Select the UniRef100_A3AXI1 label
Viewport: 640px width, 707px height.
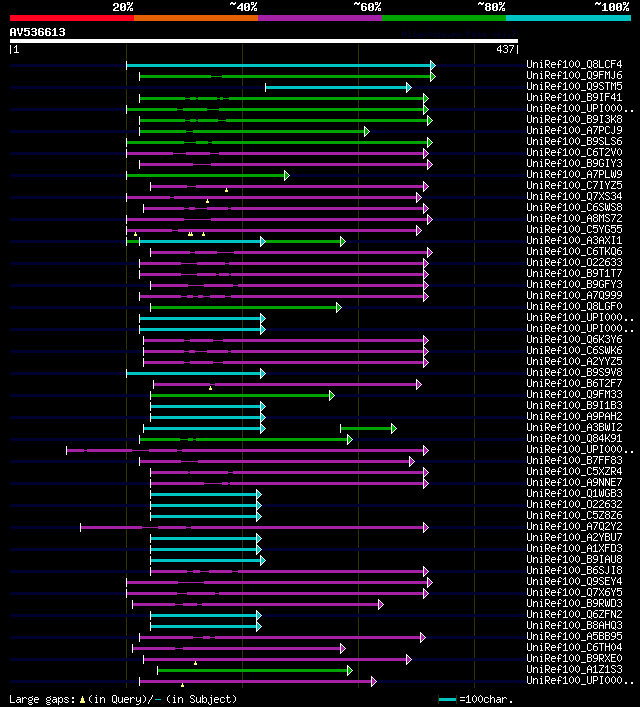click(x=574, y=240)
